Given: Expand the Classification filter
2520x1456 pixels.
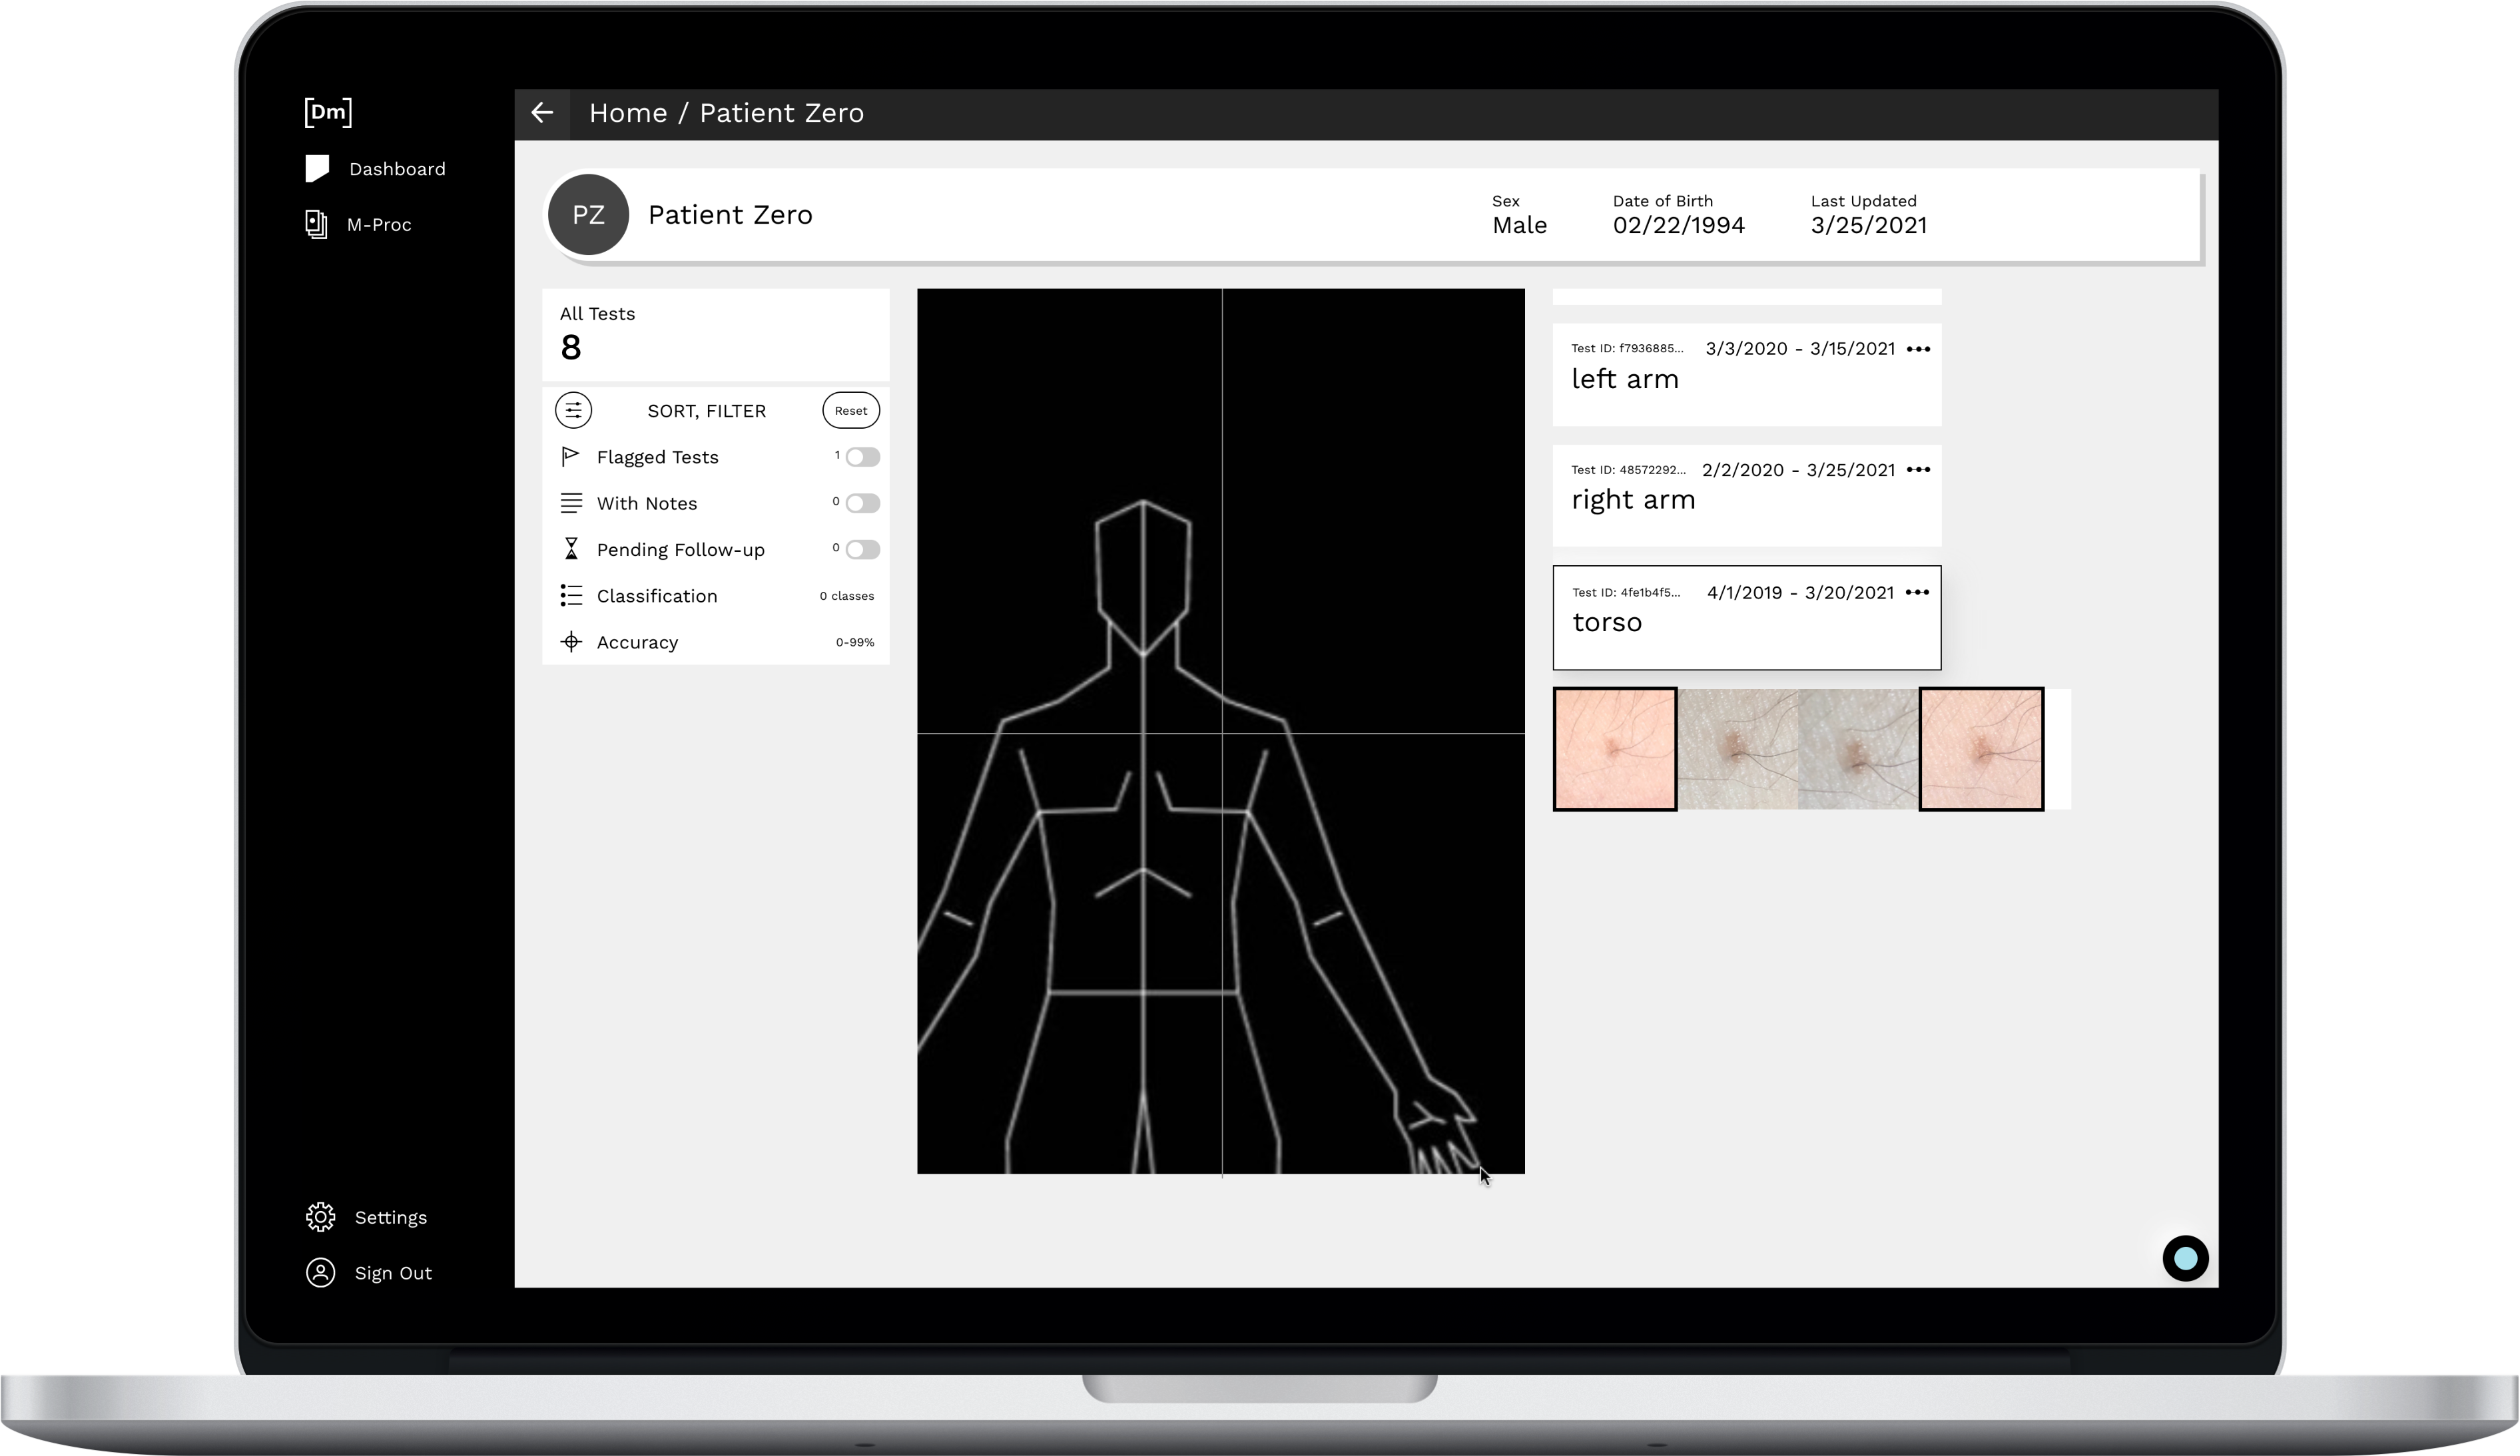Looking at the screenshot, I should coord(656,596).
